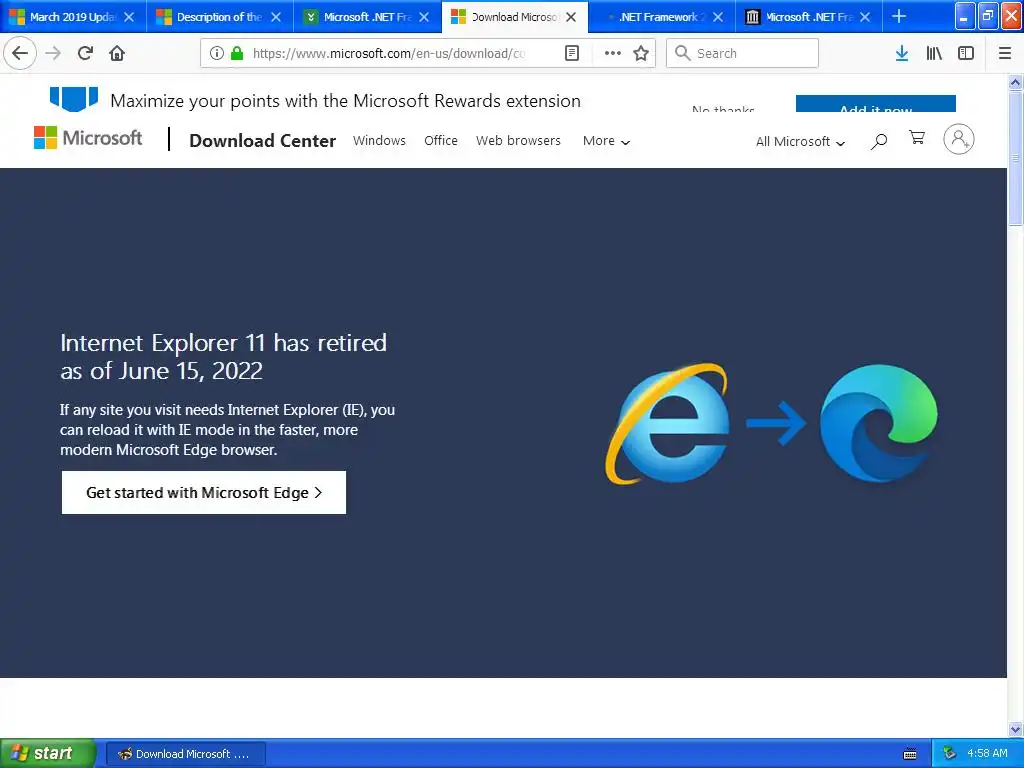Click the green padlock security icon
The height and width of the screenshot is (768, 1024).
(x=236, y=53)
